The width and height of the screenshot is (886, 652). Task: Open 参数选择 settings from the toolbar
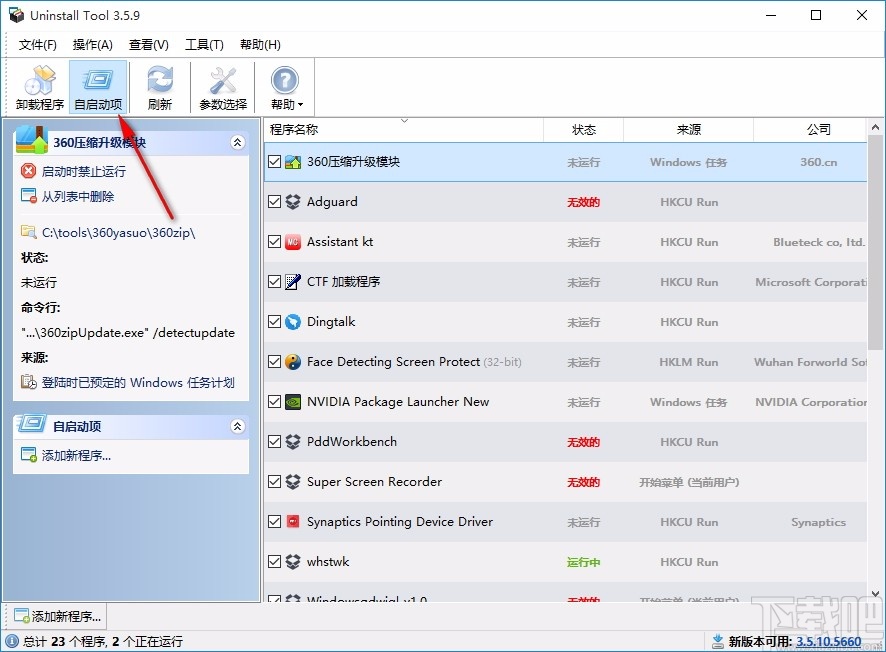222,86
